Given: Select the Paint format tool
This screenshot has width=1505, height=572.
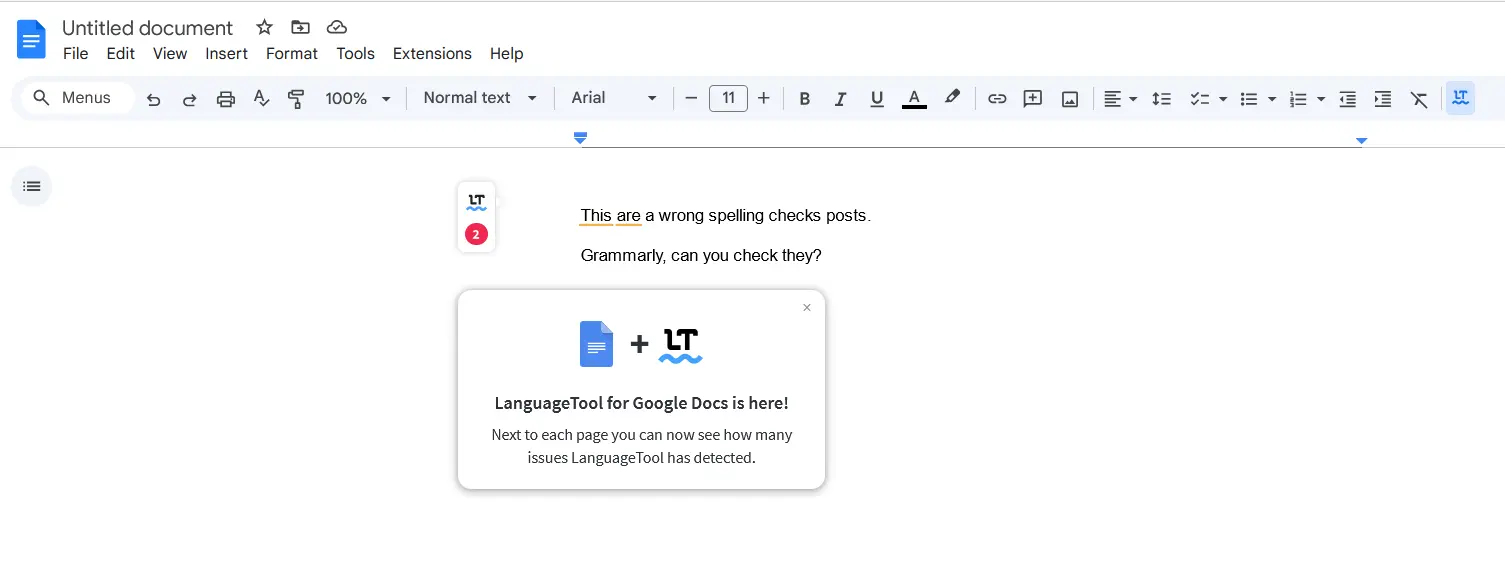Looking at the screenshot, I should click(296, 98).
